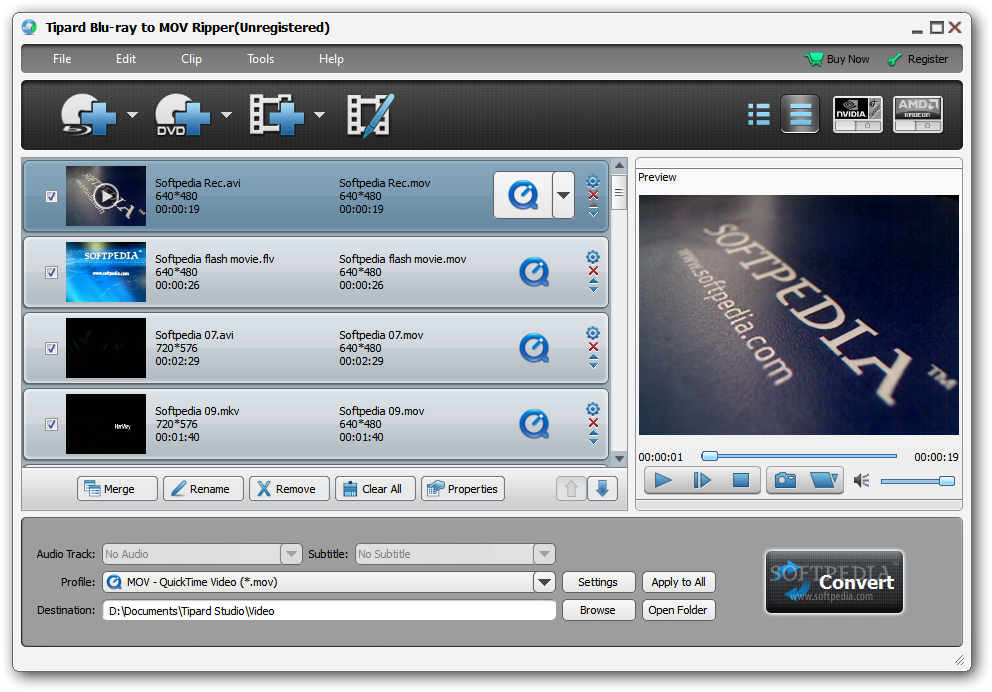
Task: Click Apply to All button
Action: [678, 582]
